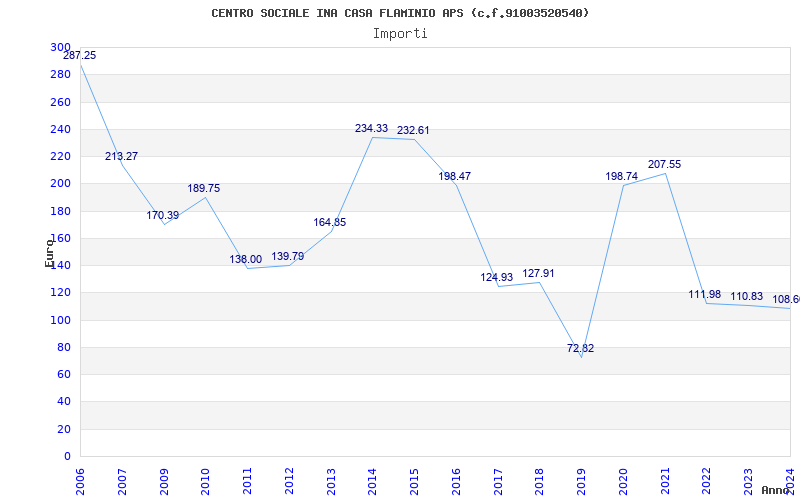Click y-axis tick value 20
Image resolution: width=800 pixels, height=500 pixels.
[x=63, y=429]
